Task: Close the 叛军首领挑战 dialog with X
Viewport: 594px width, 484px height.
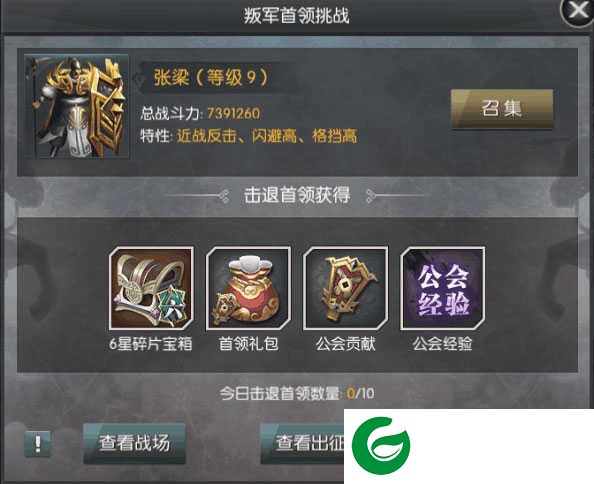Action: tap(577, 11)
